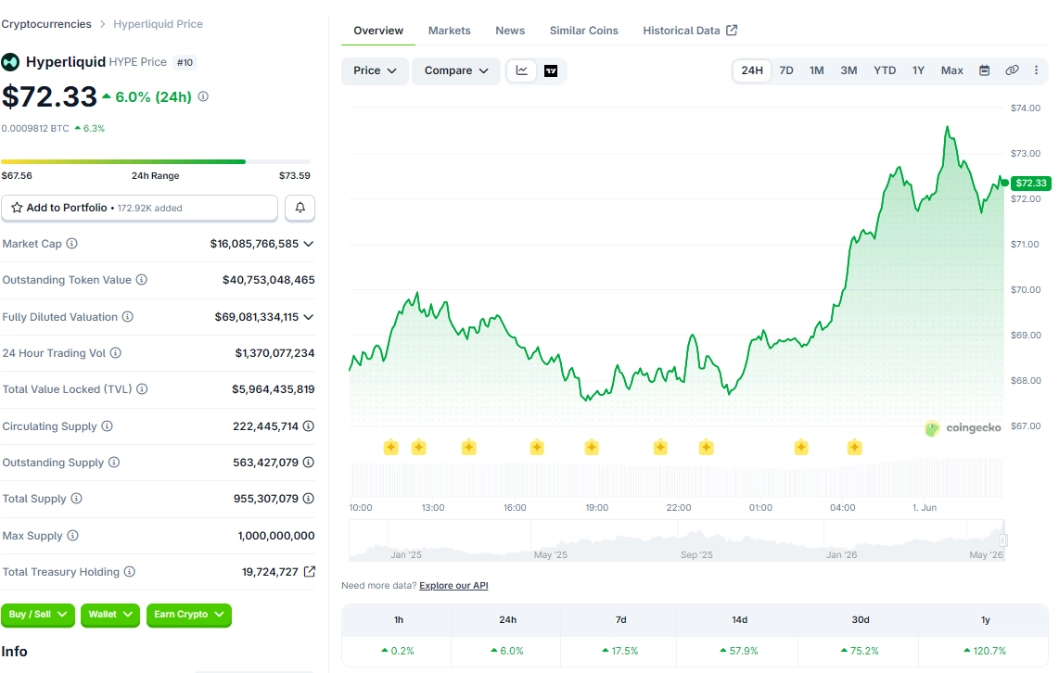Select 24H chart range
This screenshot has width=1059, height=673.
pyautogui.click(x=752, y=70)
